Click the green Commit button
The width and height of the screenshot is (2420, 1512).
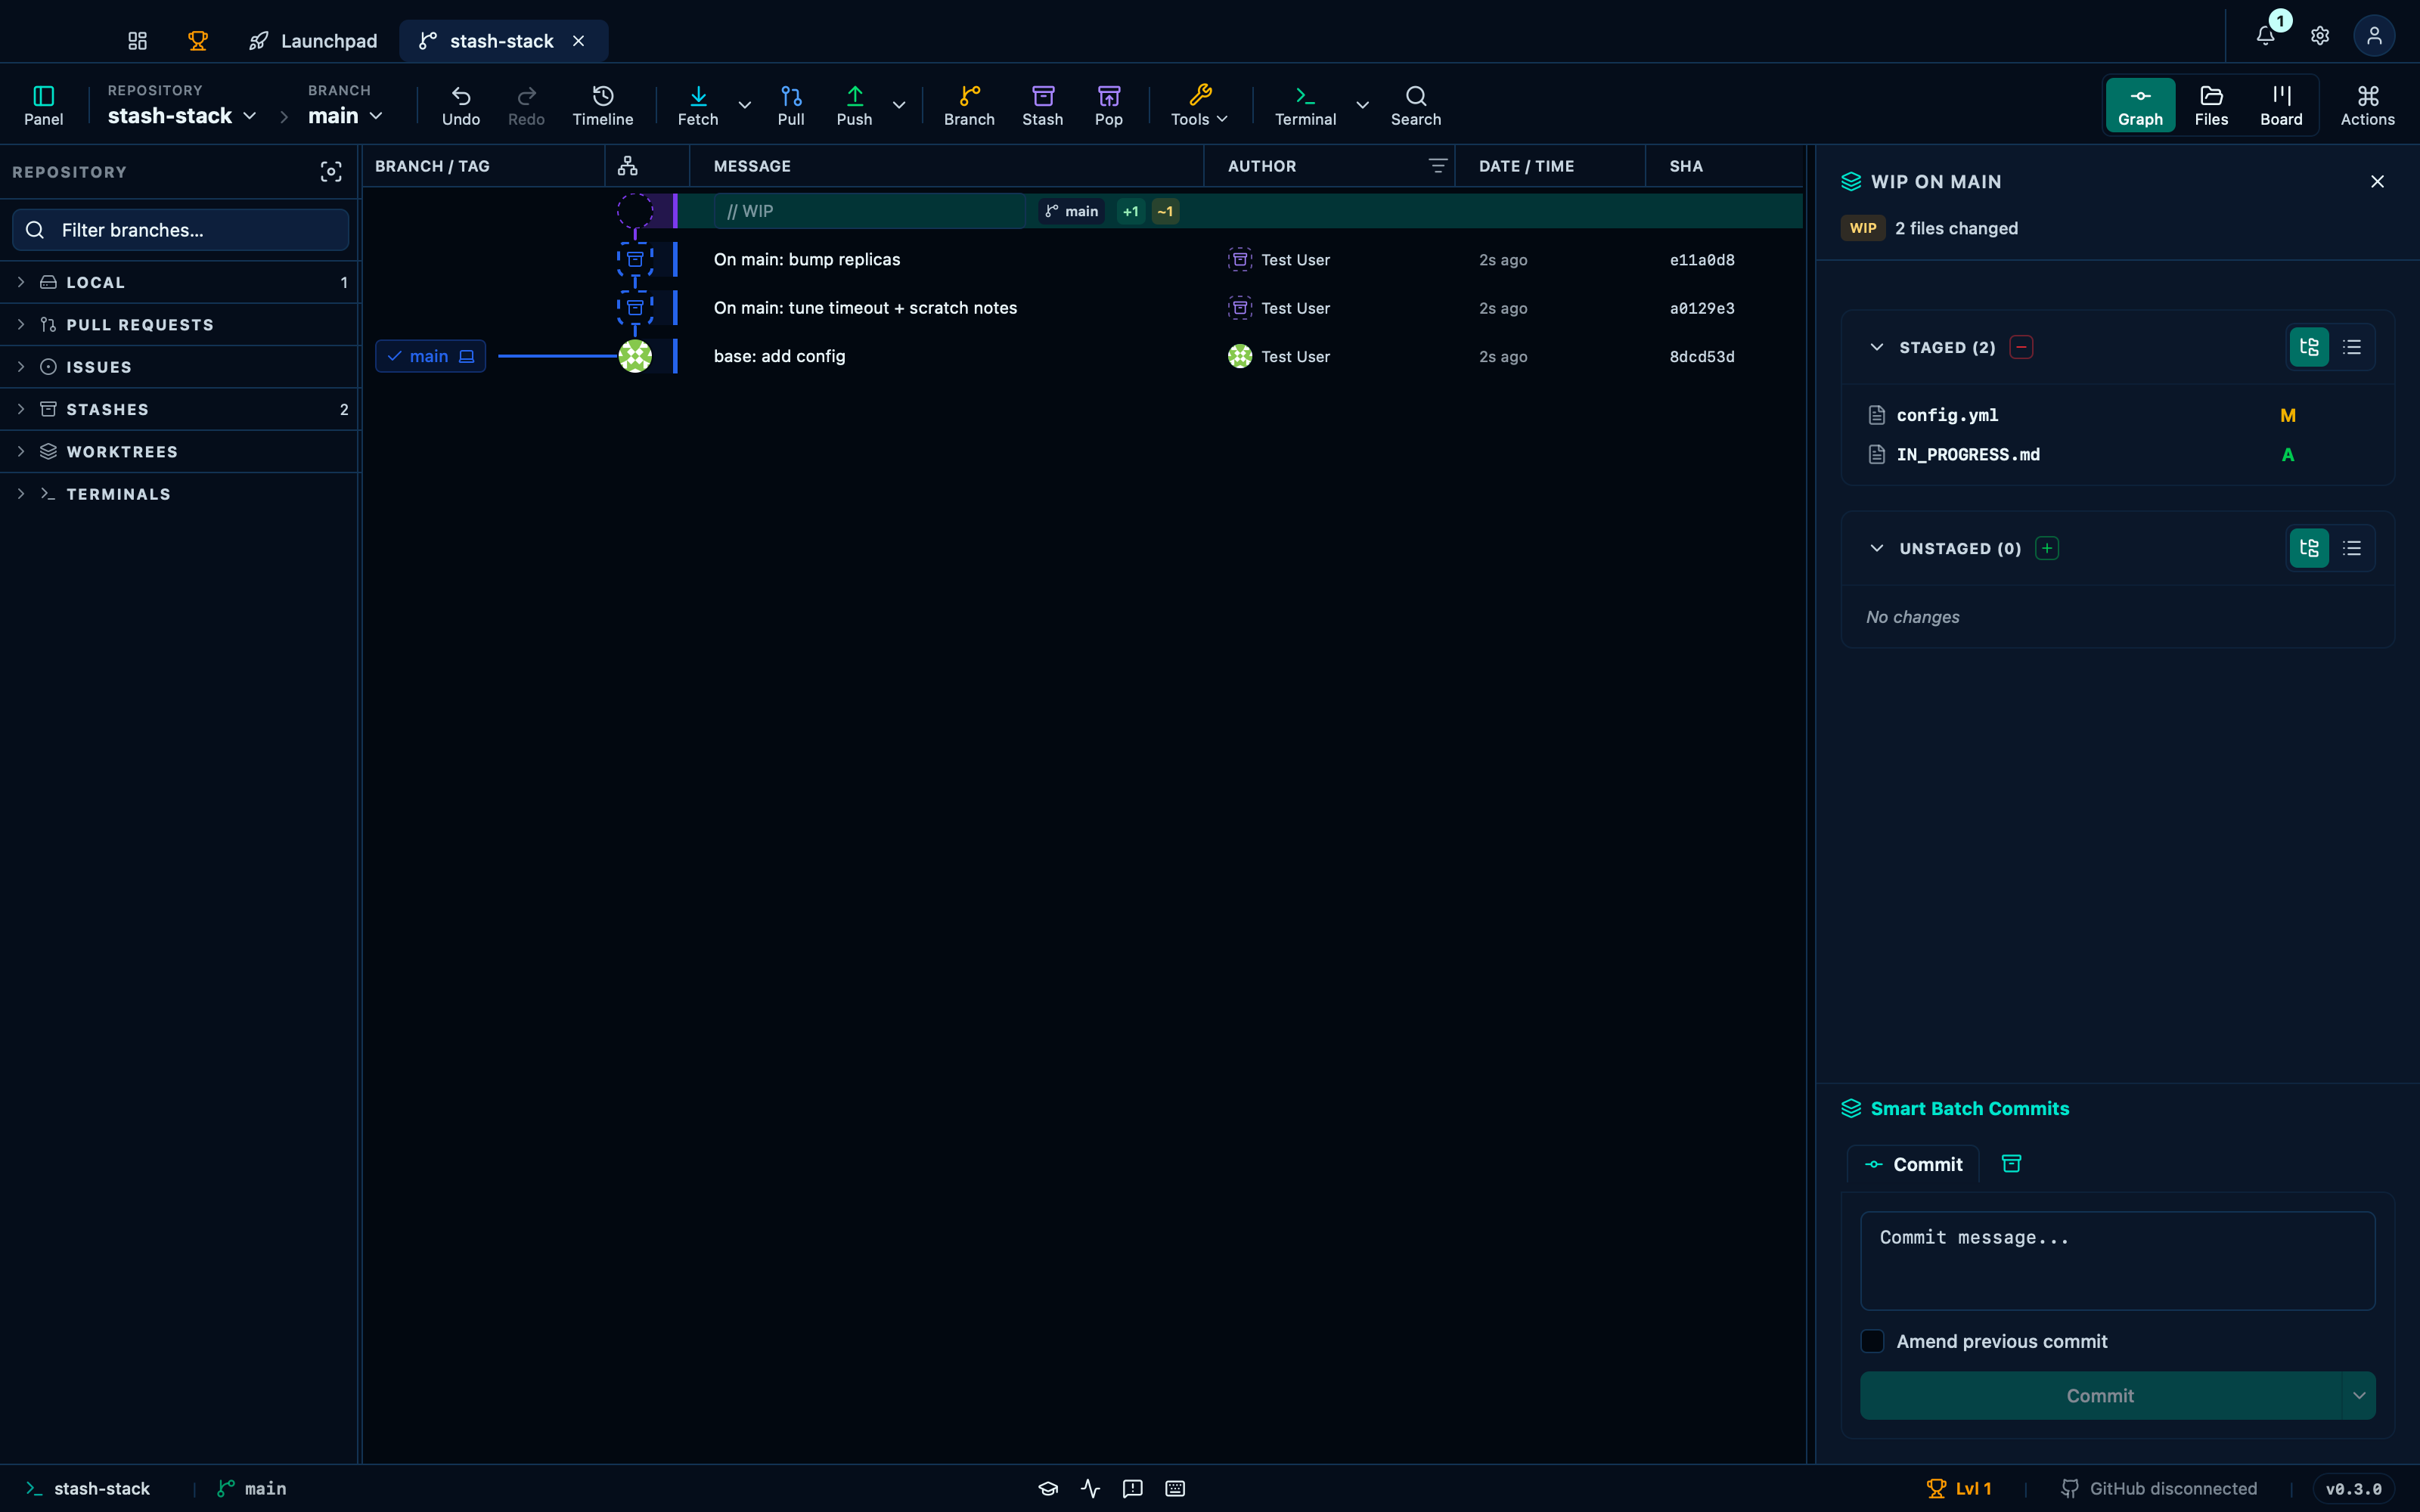tap(2100, 1395)
